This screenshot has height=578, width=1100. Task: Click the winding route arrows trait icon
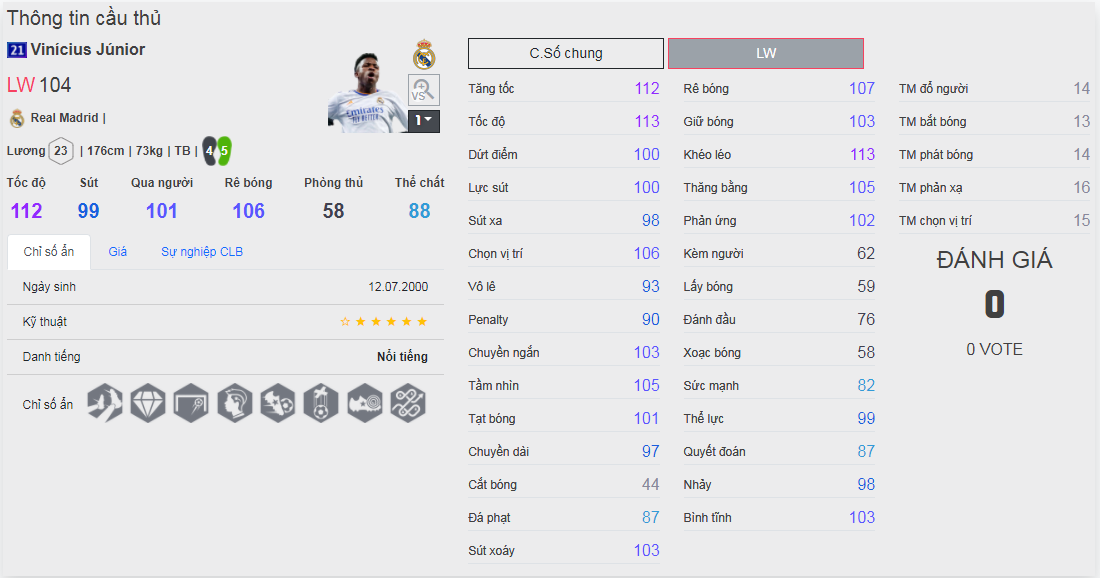point(408,402)
